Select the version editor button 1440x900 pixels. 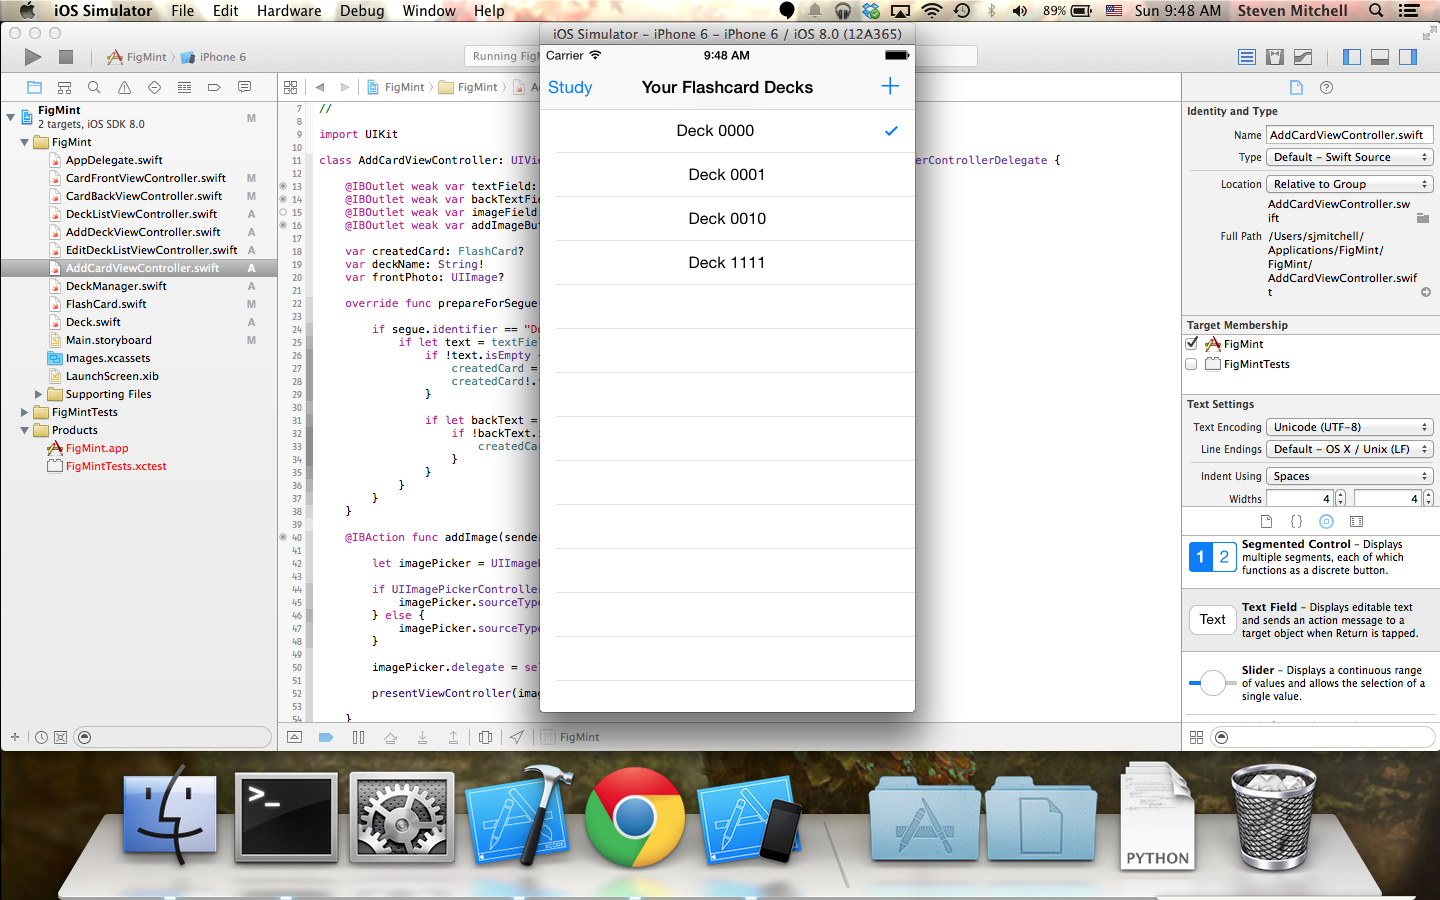1302,57
